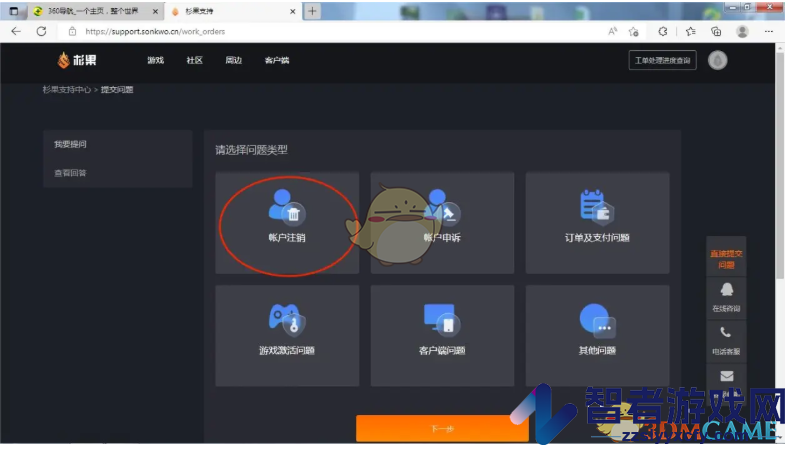This screenshot has width=788, height=449.
Task: Open the browser settings and more menu
Action: tap(768, 31)
